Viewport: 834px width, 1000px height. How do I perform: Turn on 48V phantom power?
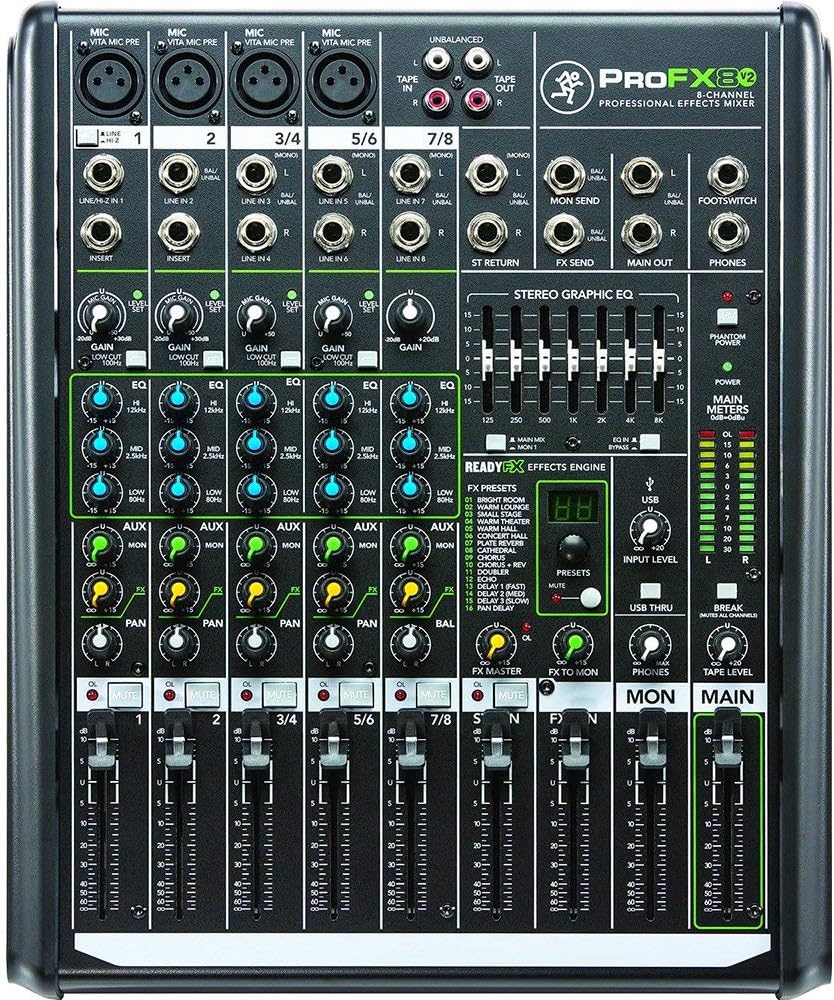pyautogui.click(x=727, y=317)
